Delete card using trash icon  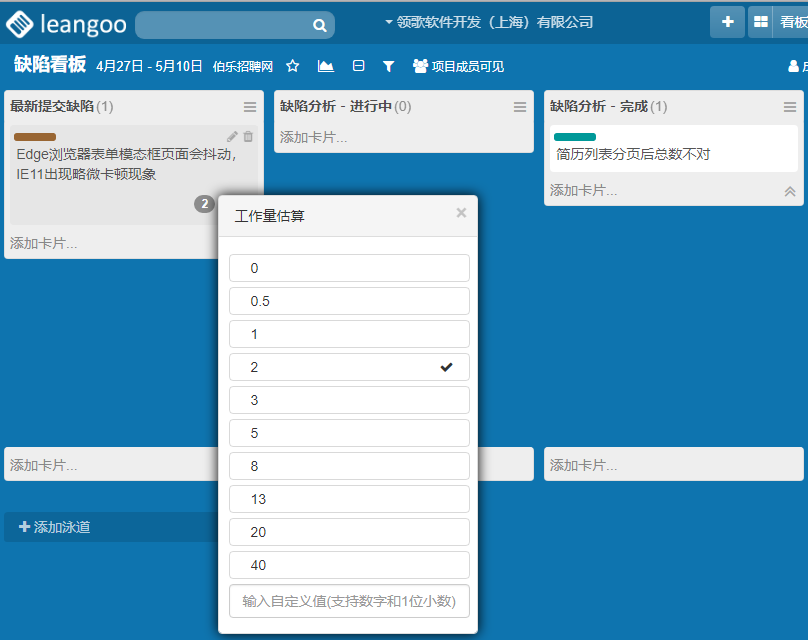coord(248,136)
